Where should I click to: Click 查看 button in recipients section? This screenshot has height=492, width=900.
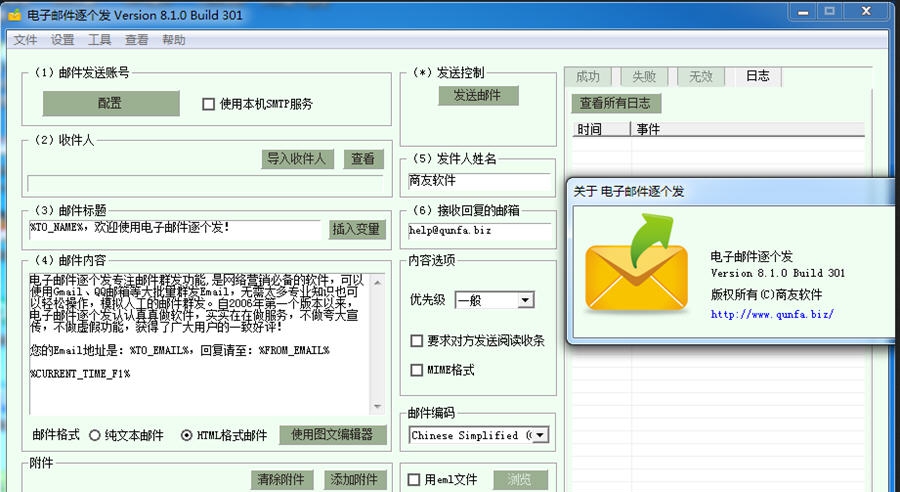pos(363,159)
